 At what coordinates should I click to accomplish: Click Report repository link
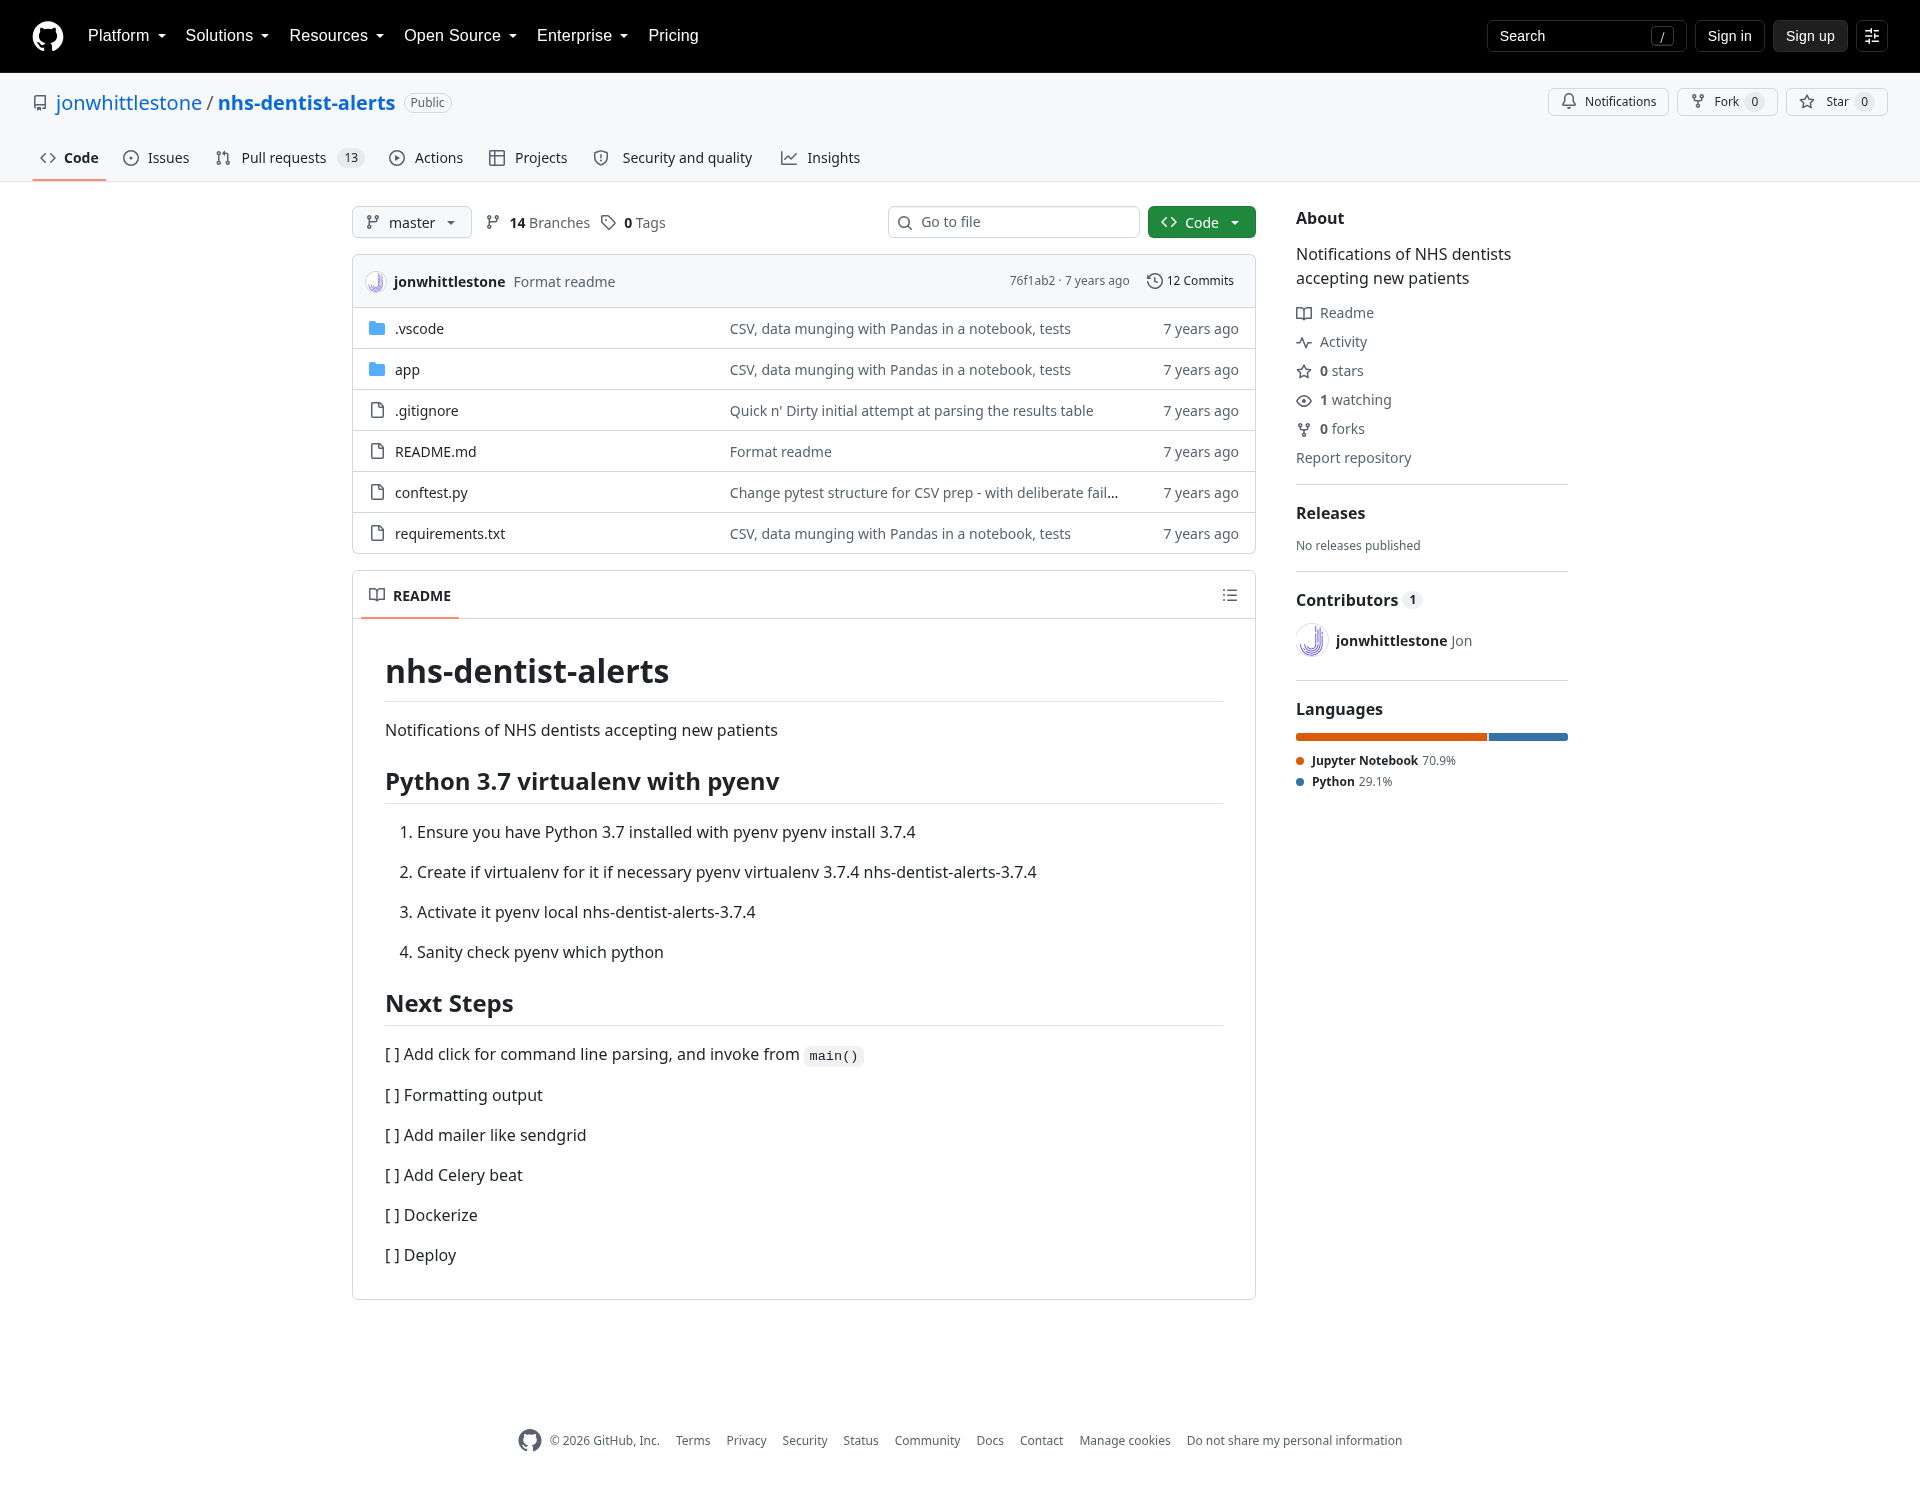coord(1353,458)
